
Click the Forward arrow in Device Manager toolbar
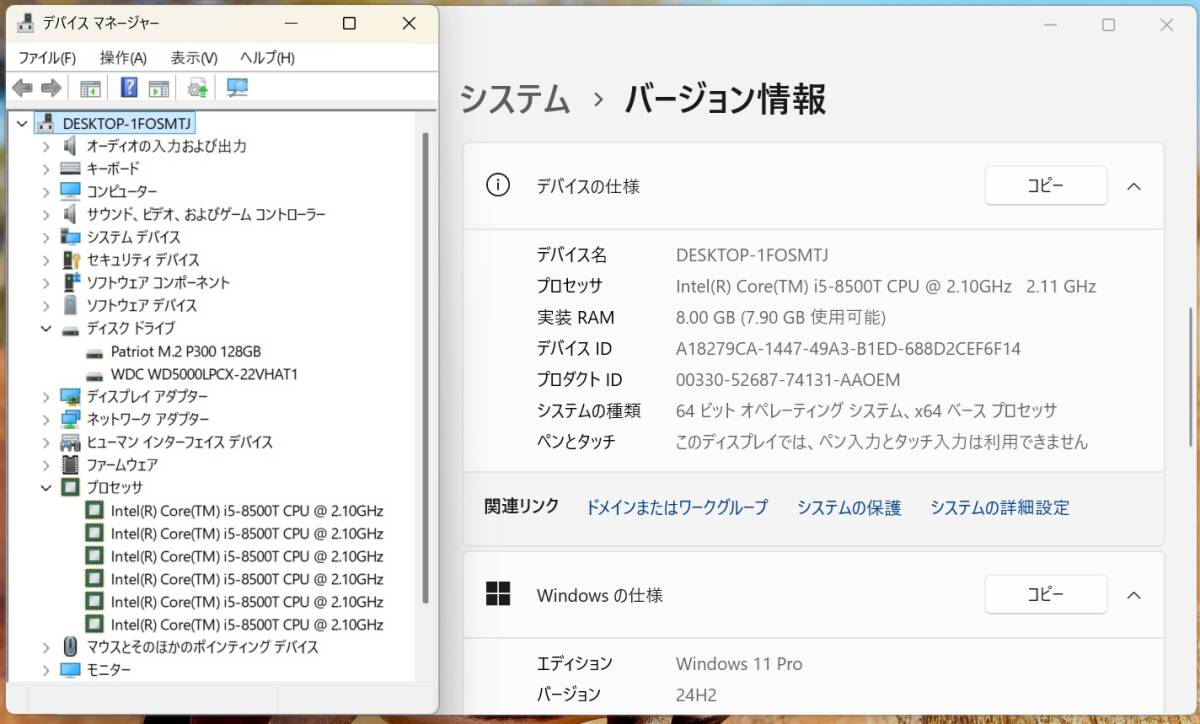(x=51, y=88)
